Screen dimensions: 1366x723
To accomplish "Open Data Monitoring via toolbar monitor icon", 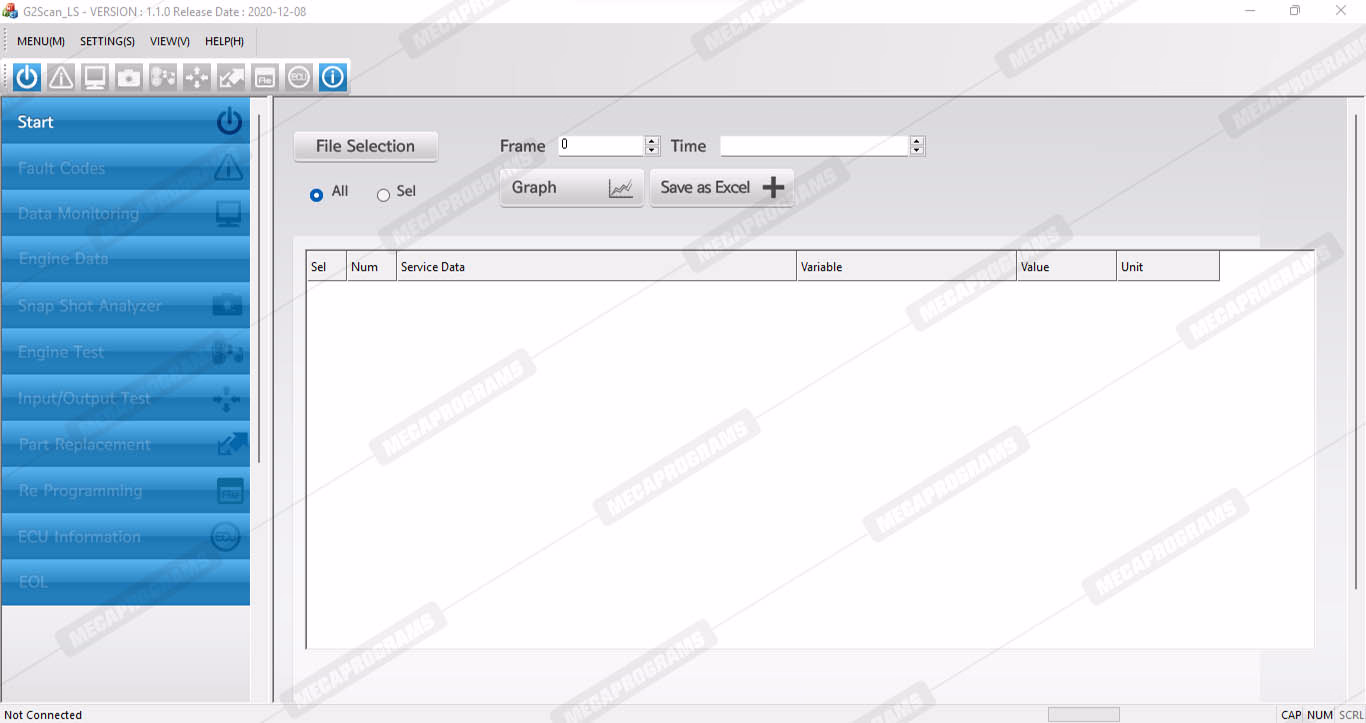I will 95,77.
